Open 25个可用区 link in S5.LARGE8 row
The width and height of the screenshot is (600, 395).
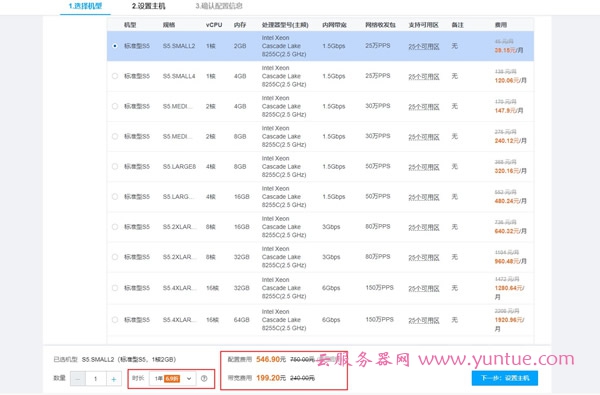coord(424,167)
